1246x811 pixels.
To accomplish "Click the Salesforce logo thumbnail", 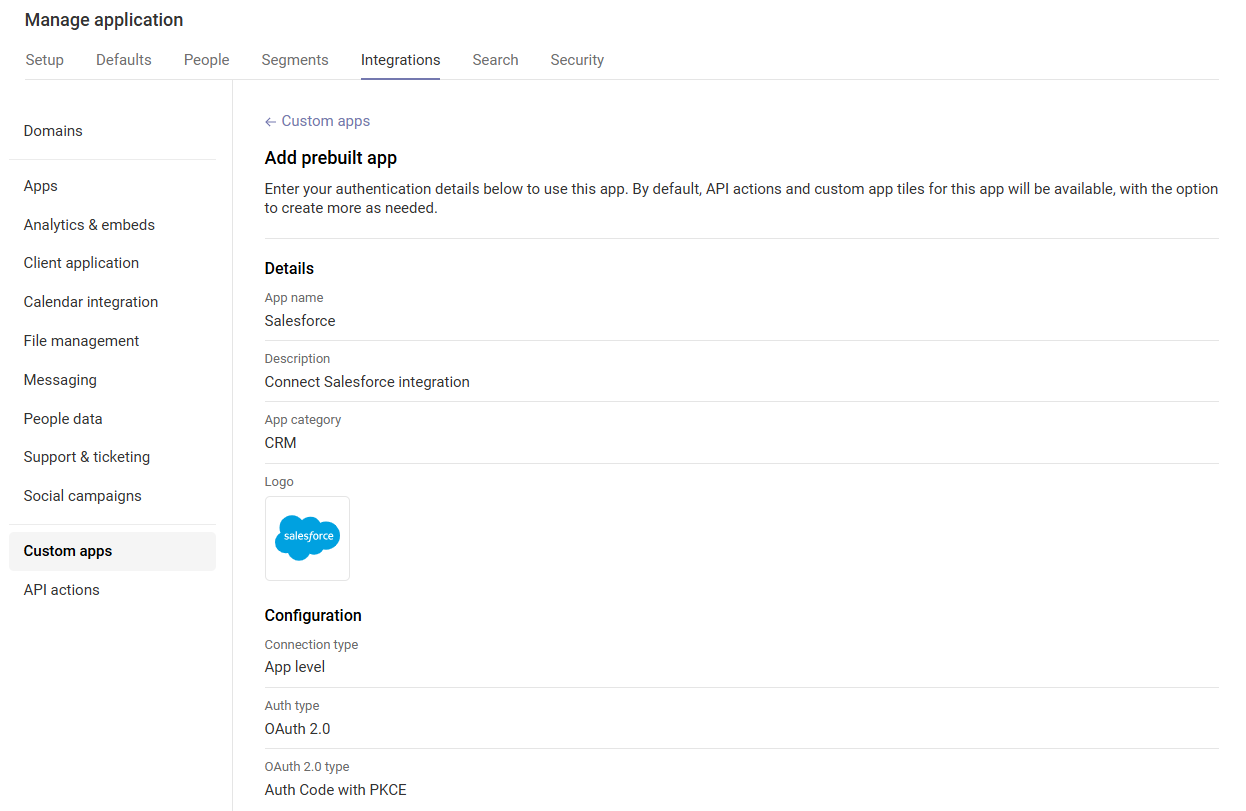I will click(307, 538).
